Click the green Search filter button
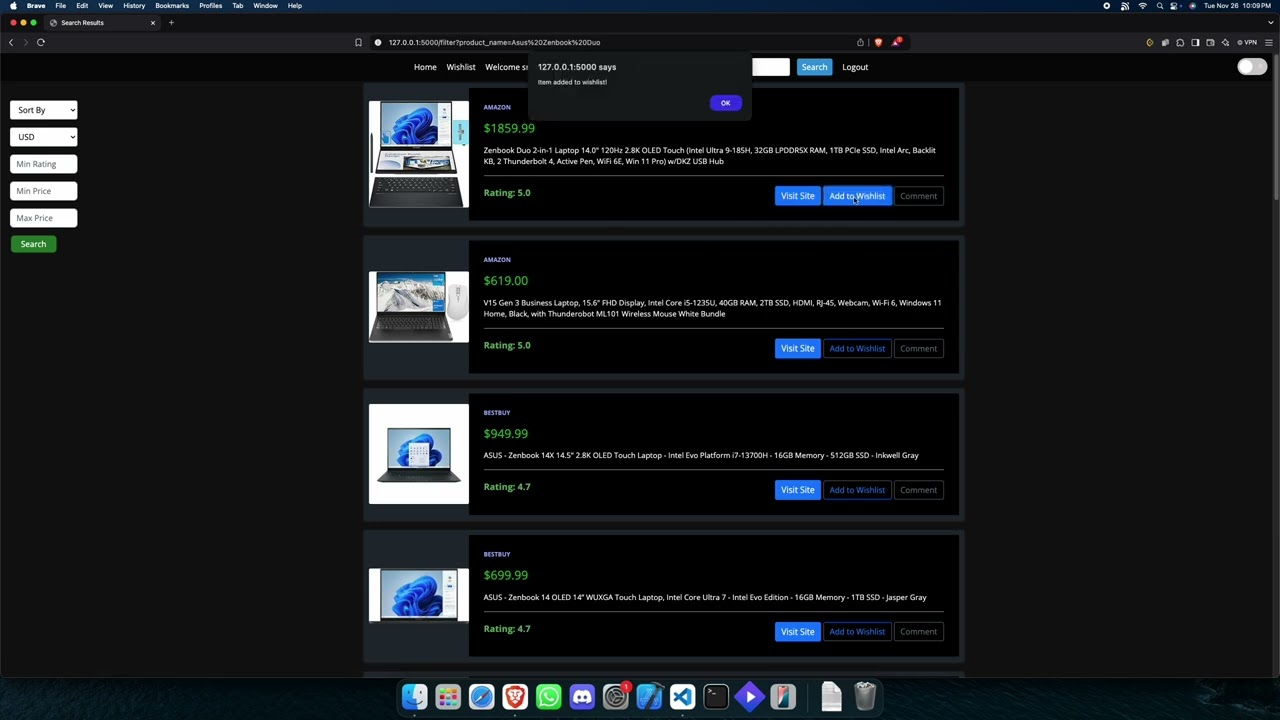The width and height of the screenshot is (1280, 720). click(x=33, y=244)
